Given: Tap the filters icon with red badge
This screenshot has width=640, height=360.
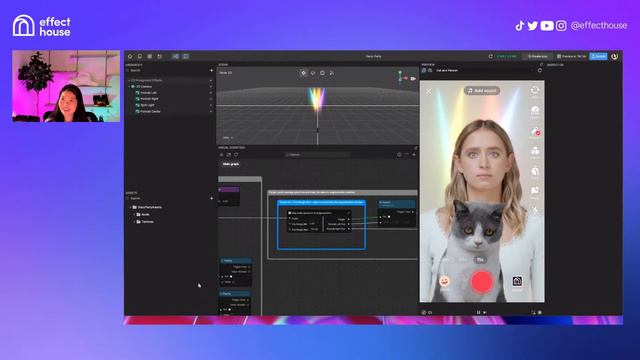Looking at the screenshot, I should 535,131.
